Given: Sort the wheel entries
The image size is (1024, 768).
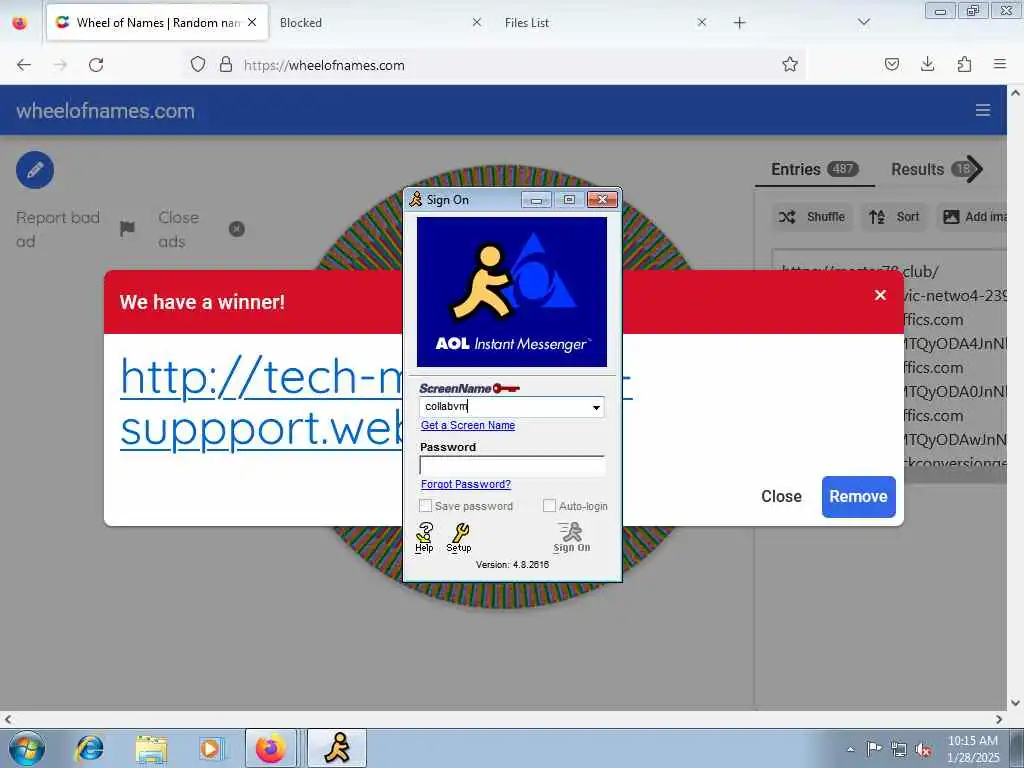Looking at the screenshot, I should click(894, 217).
